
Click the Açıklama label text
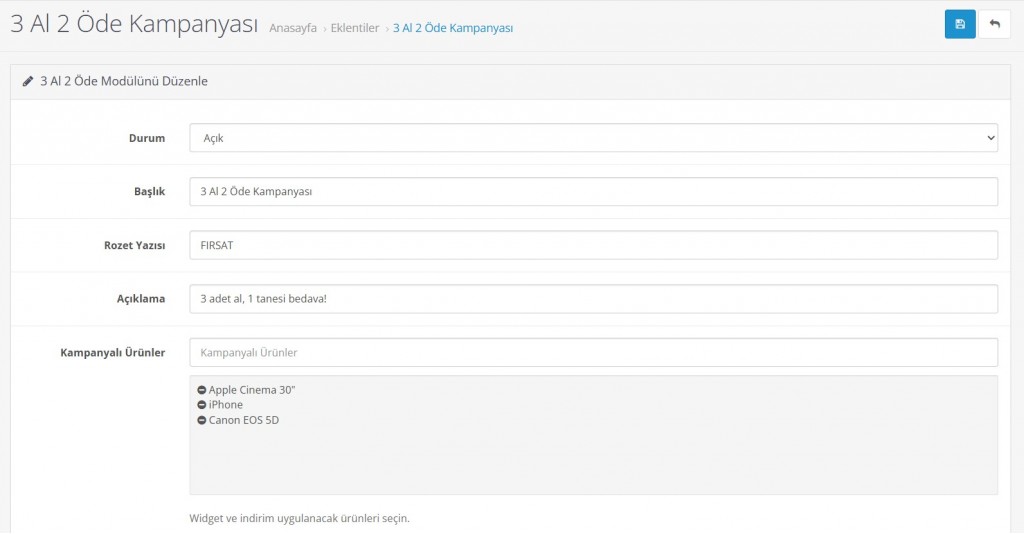140,299
